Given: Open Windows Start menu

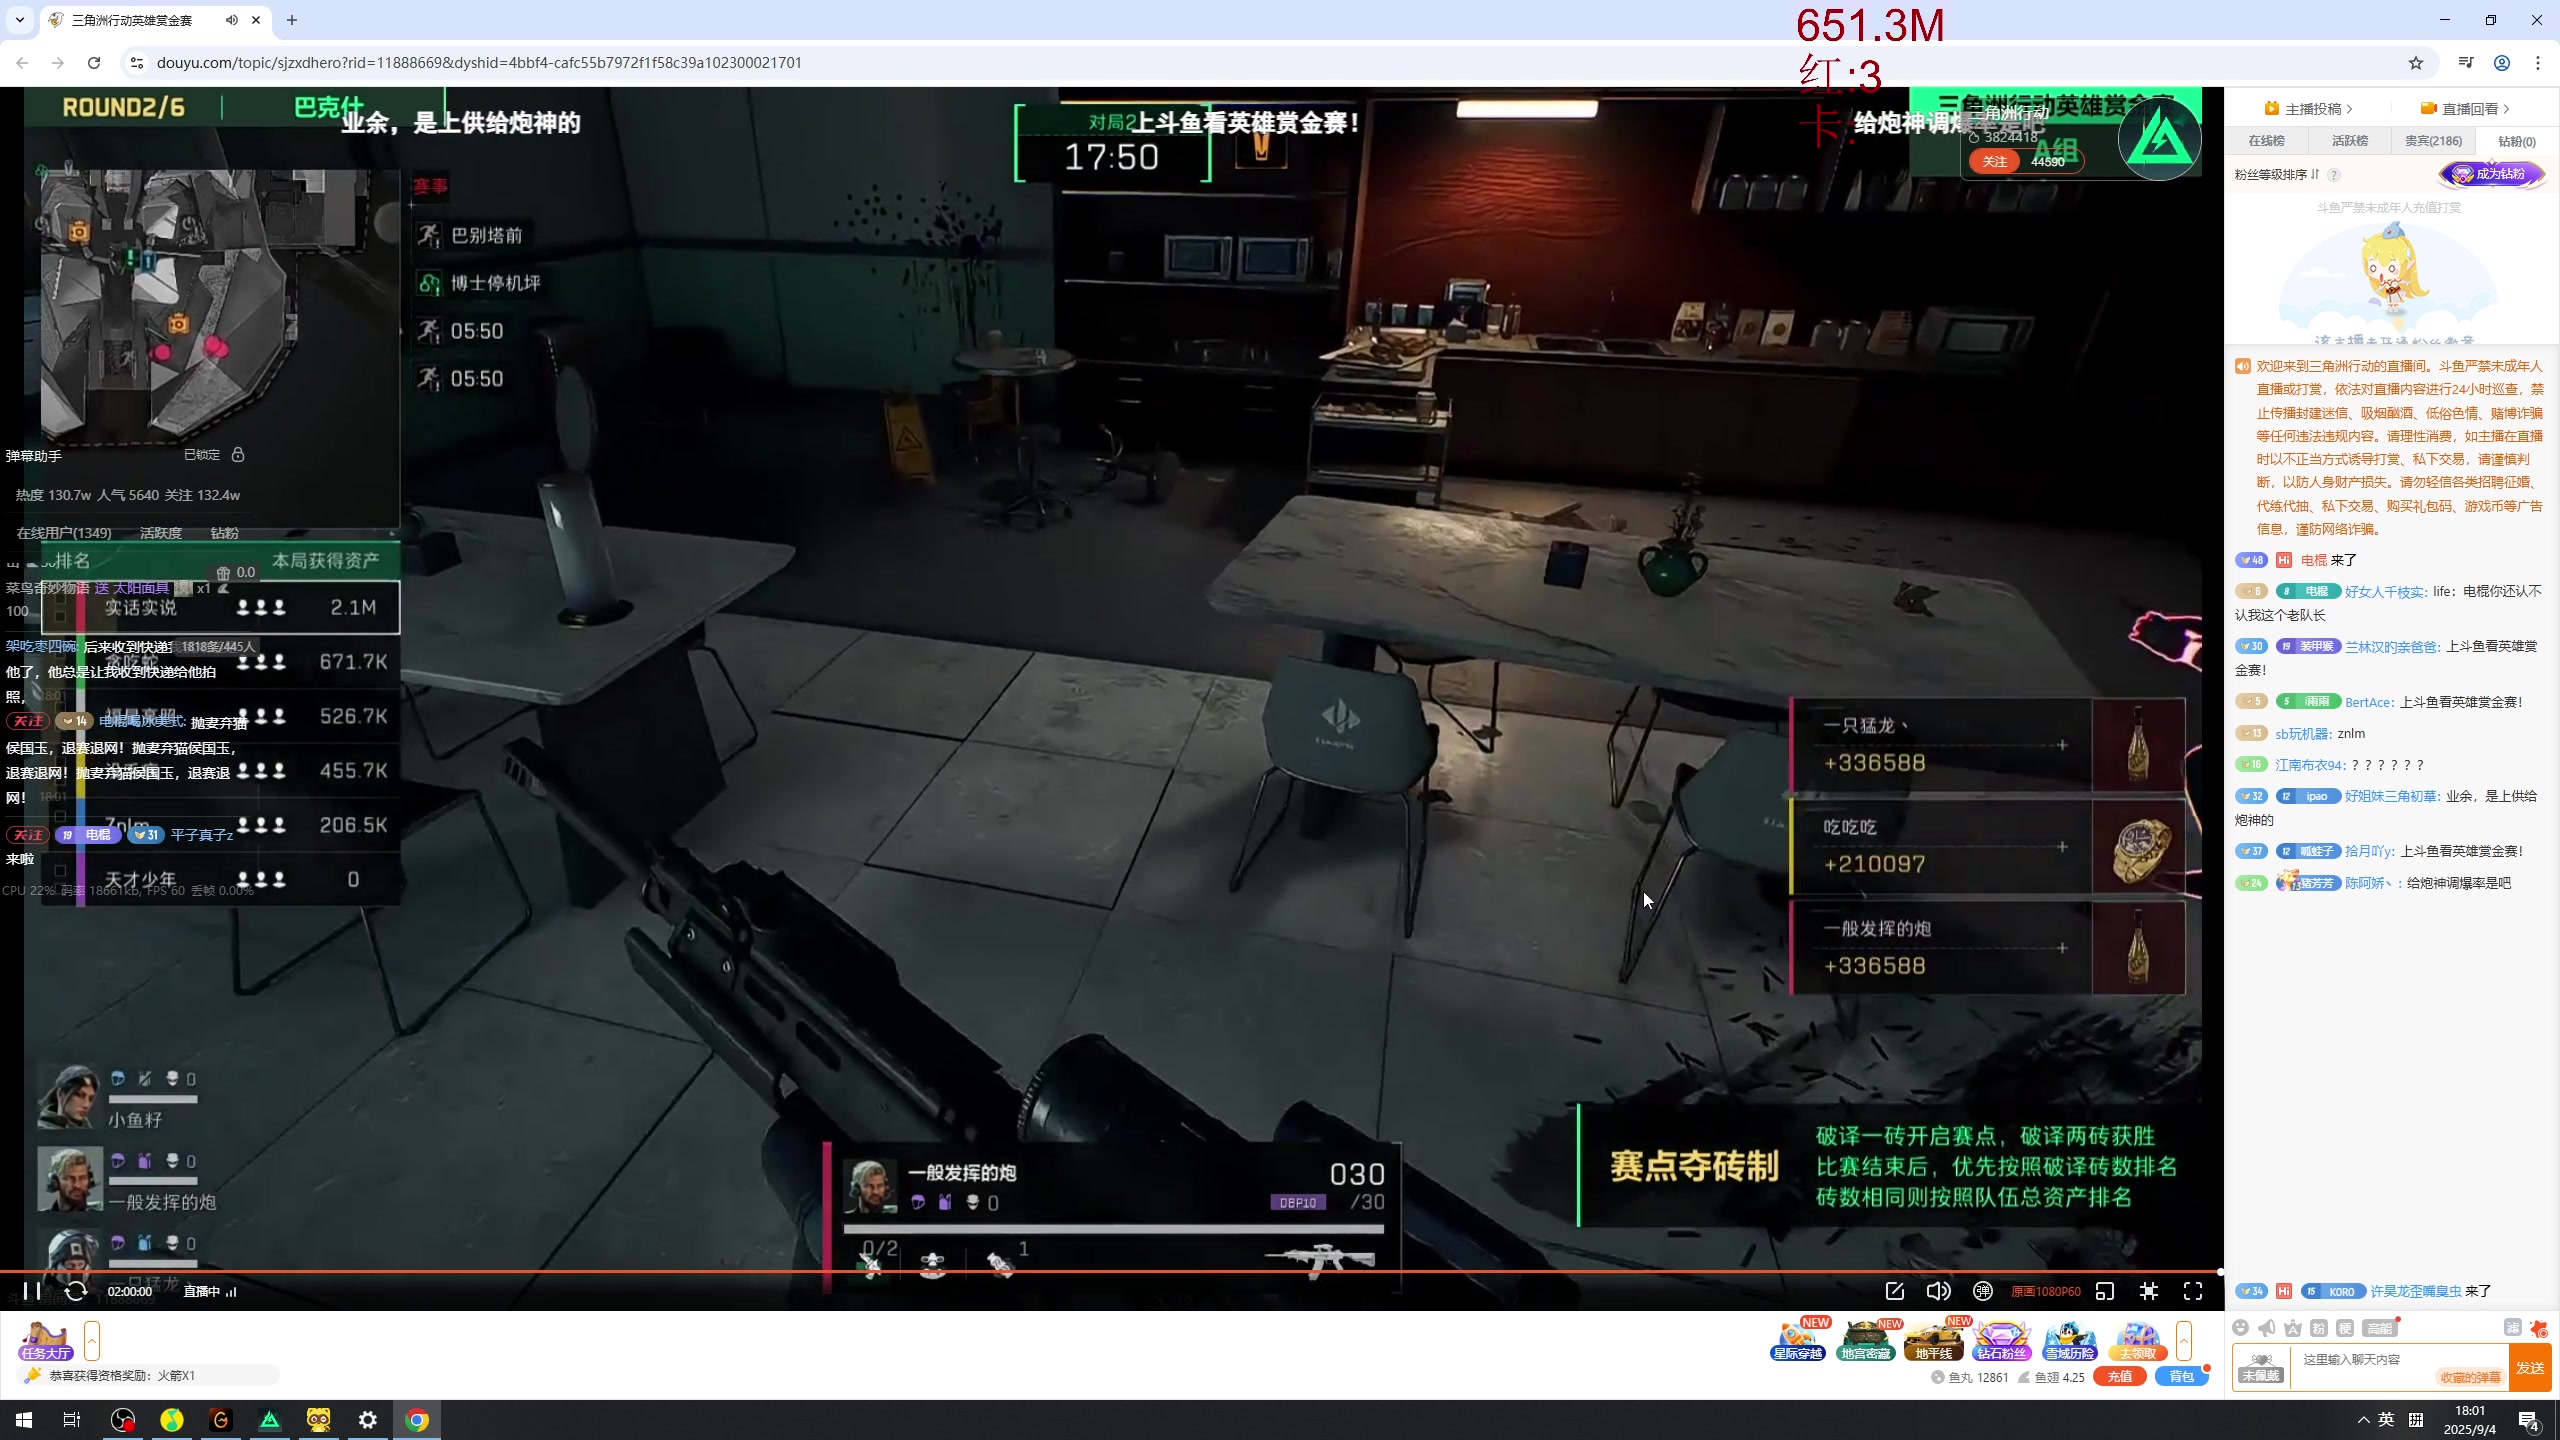Looking at the screenshot, I should tap(24, 1420).
